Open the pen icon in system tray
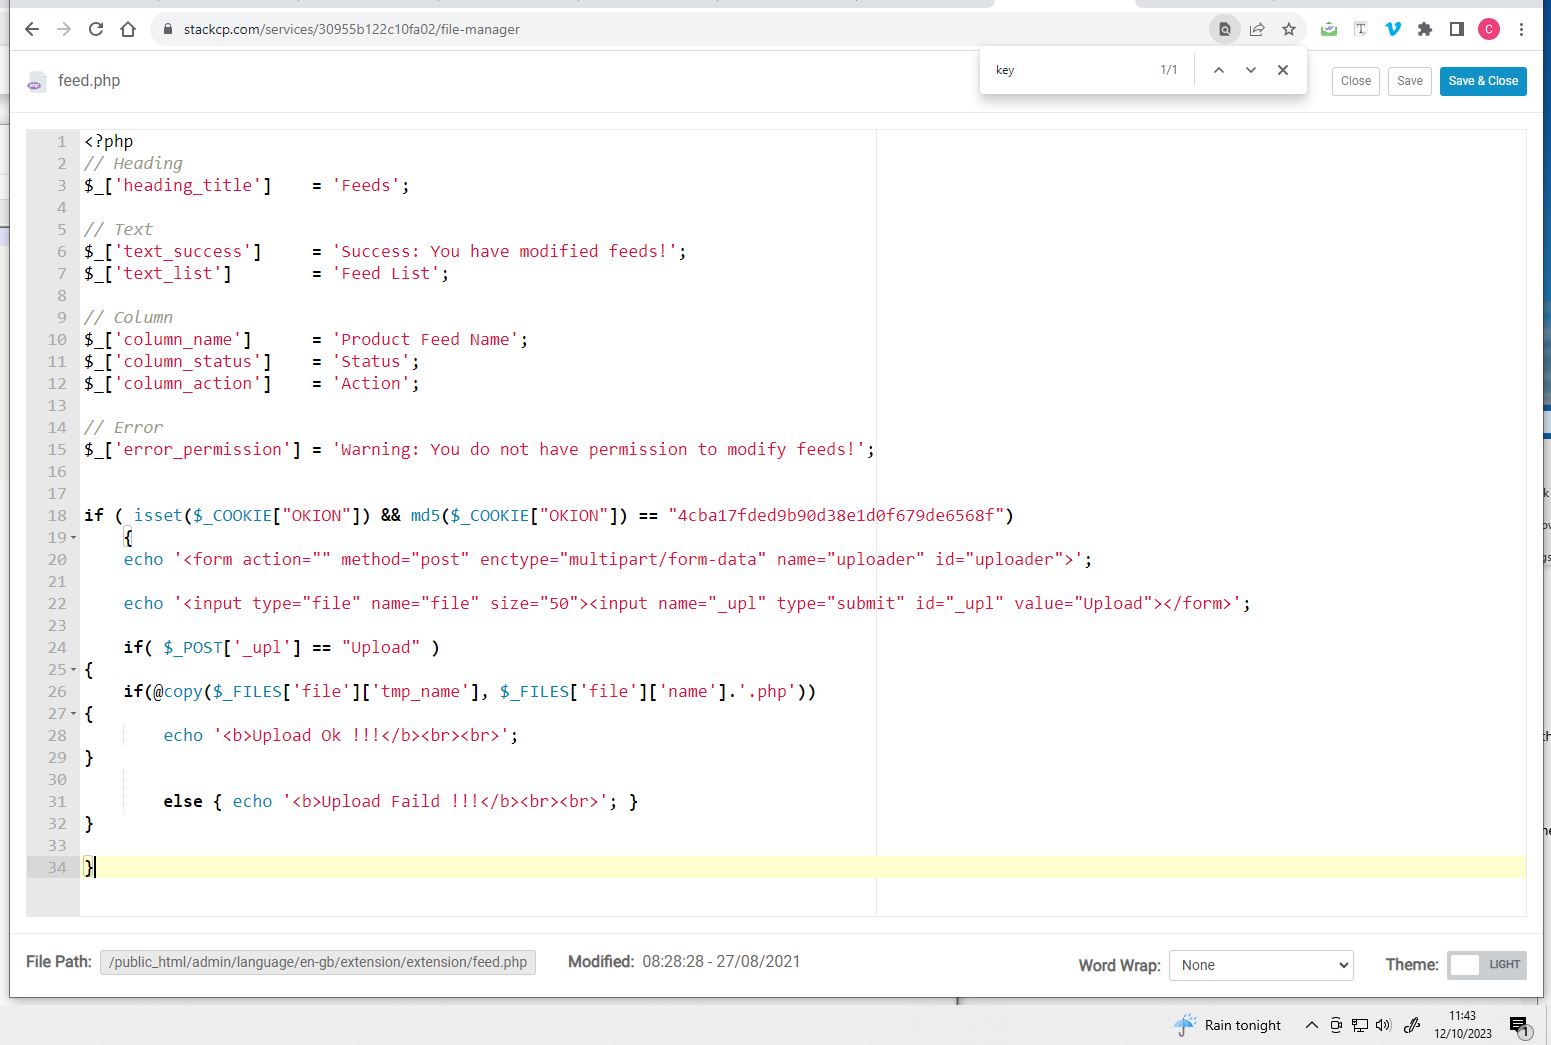 pyautogui.click(x=1412, y=1025)
